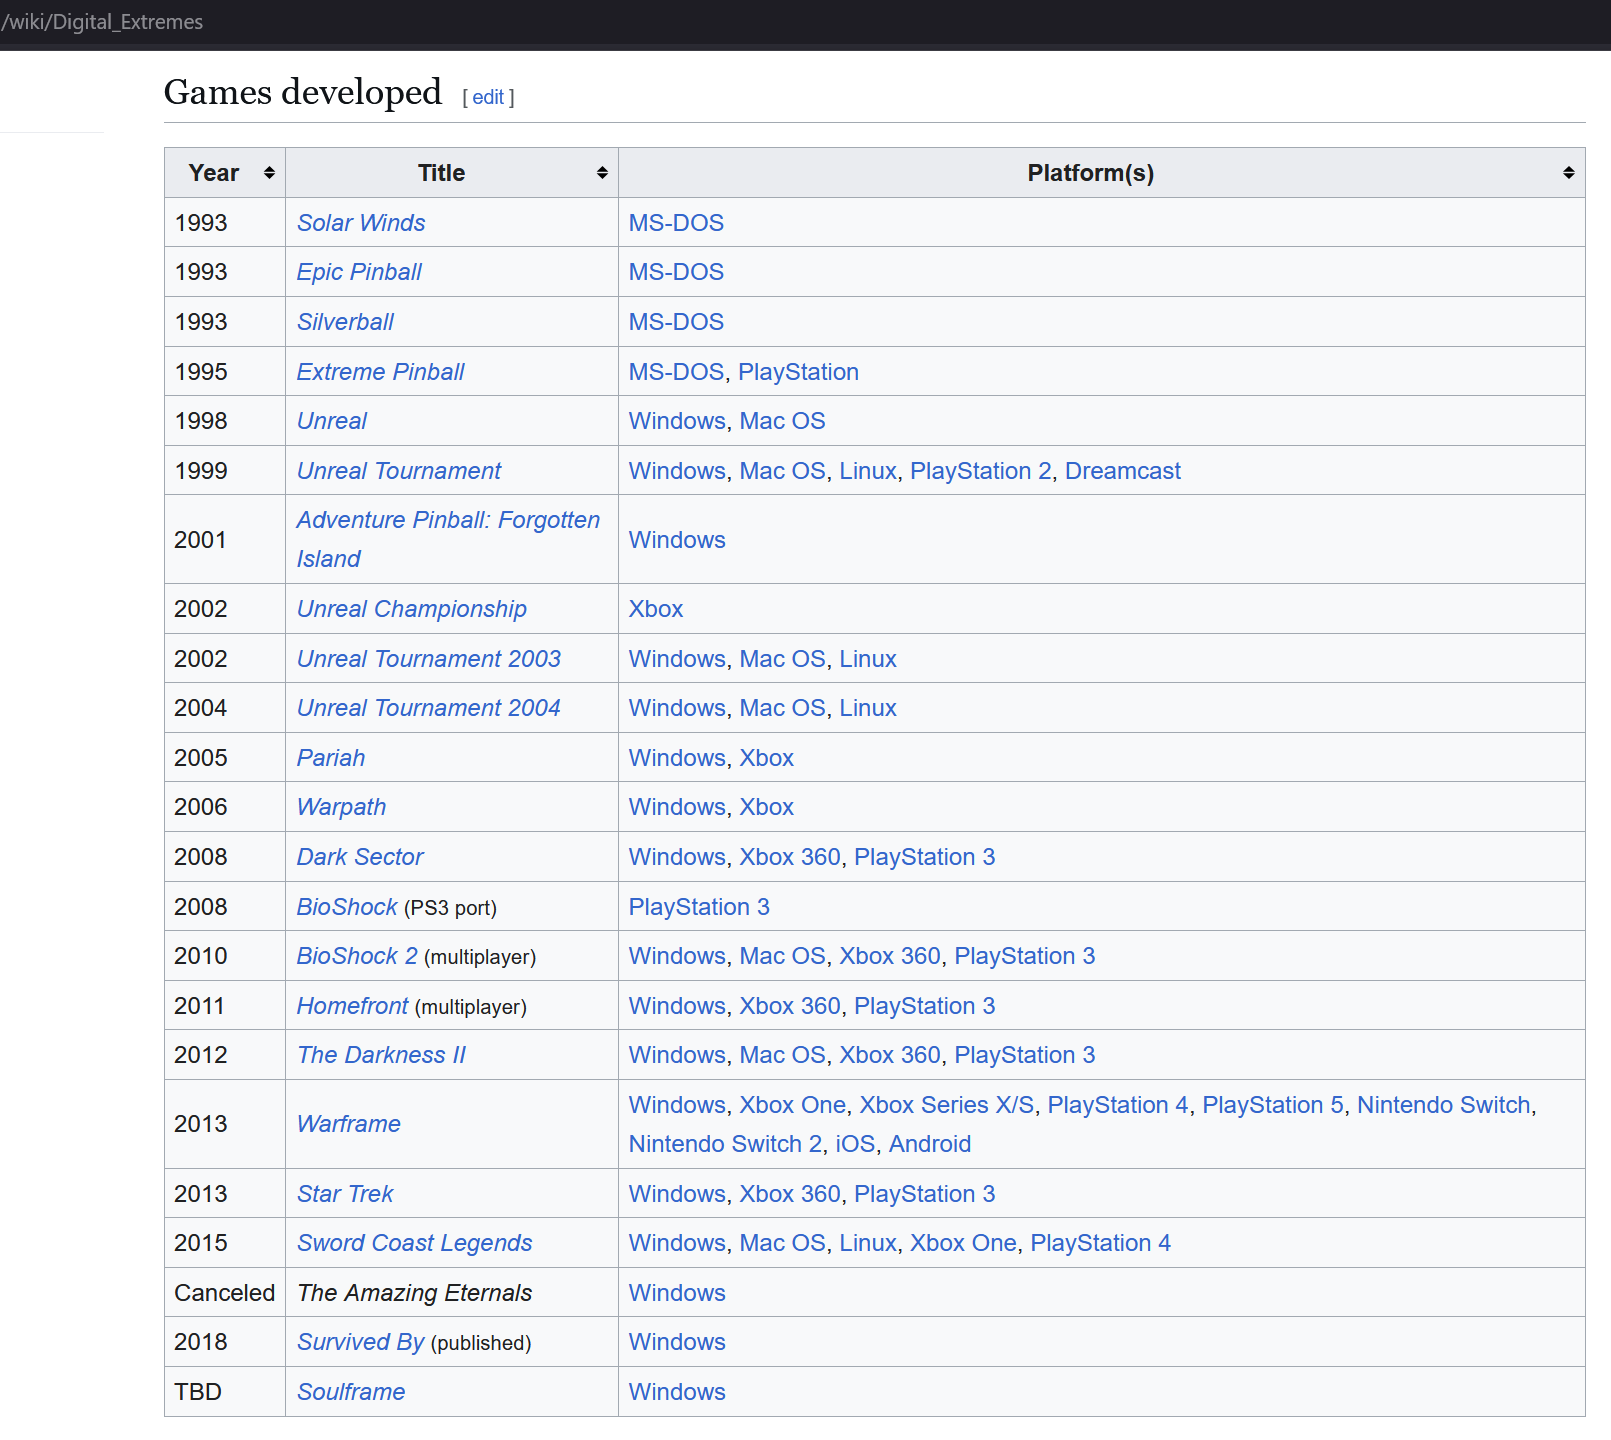Image resolution: width=1611 pixels, height=1440 pixels.
Task: Click Nintendo Switch 2 in Warframe row
Action: coord(725,1144)
